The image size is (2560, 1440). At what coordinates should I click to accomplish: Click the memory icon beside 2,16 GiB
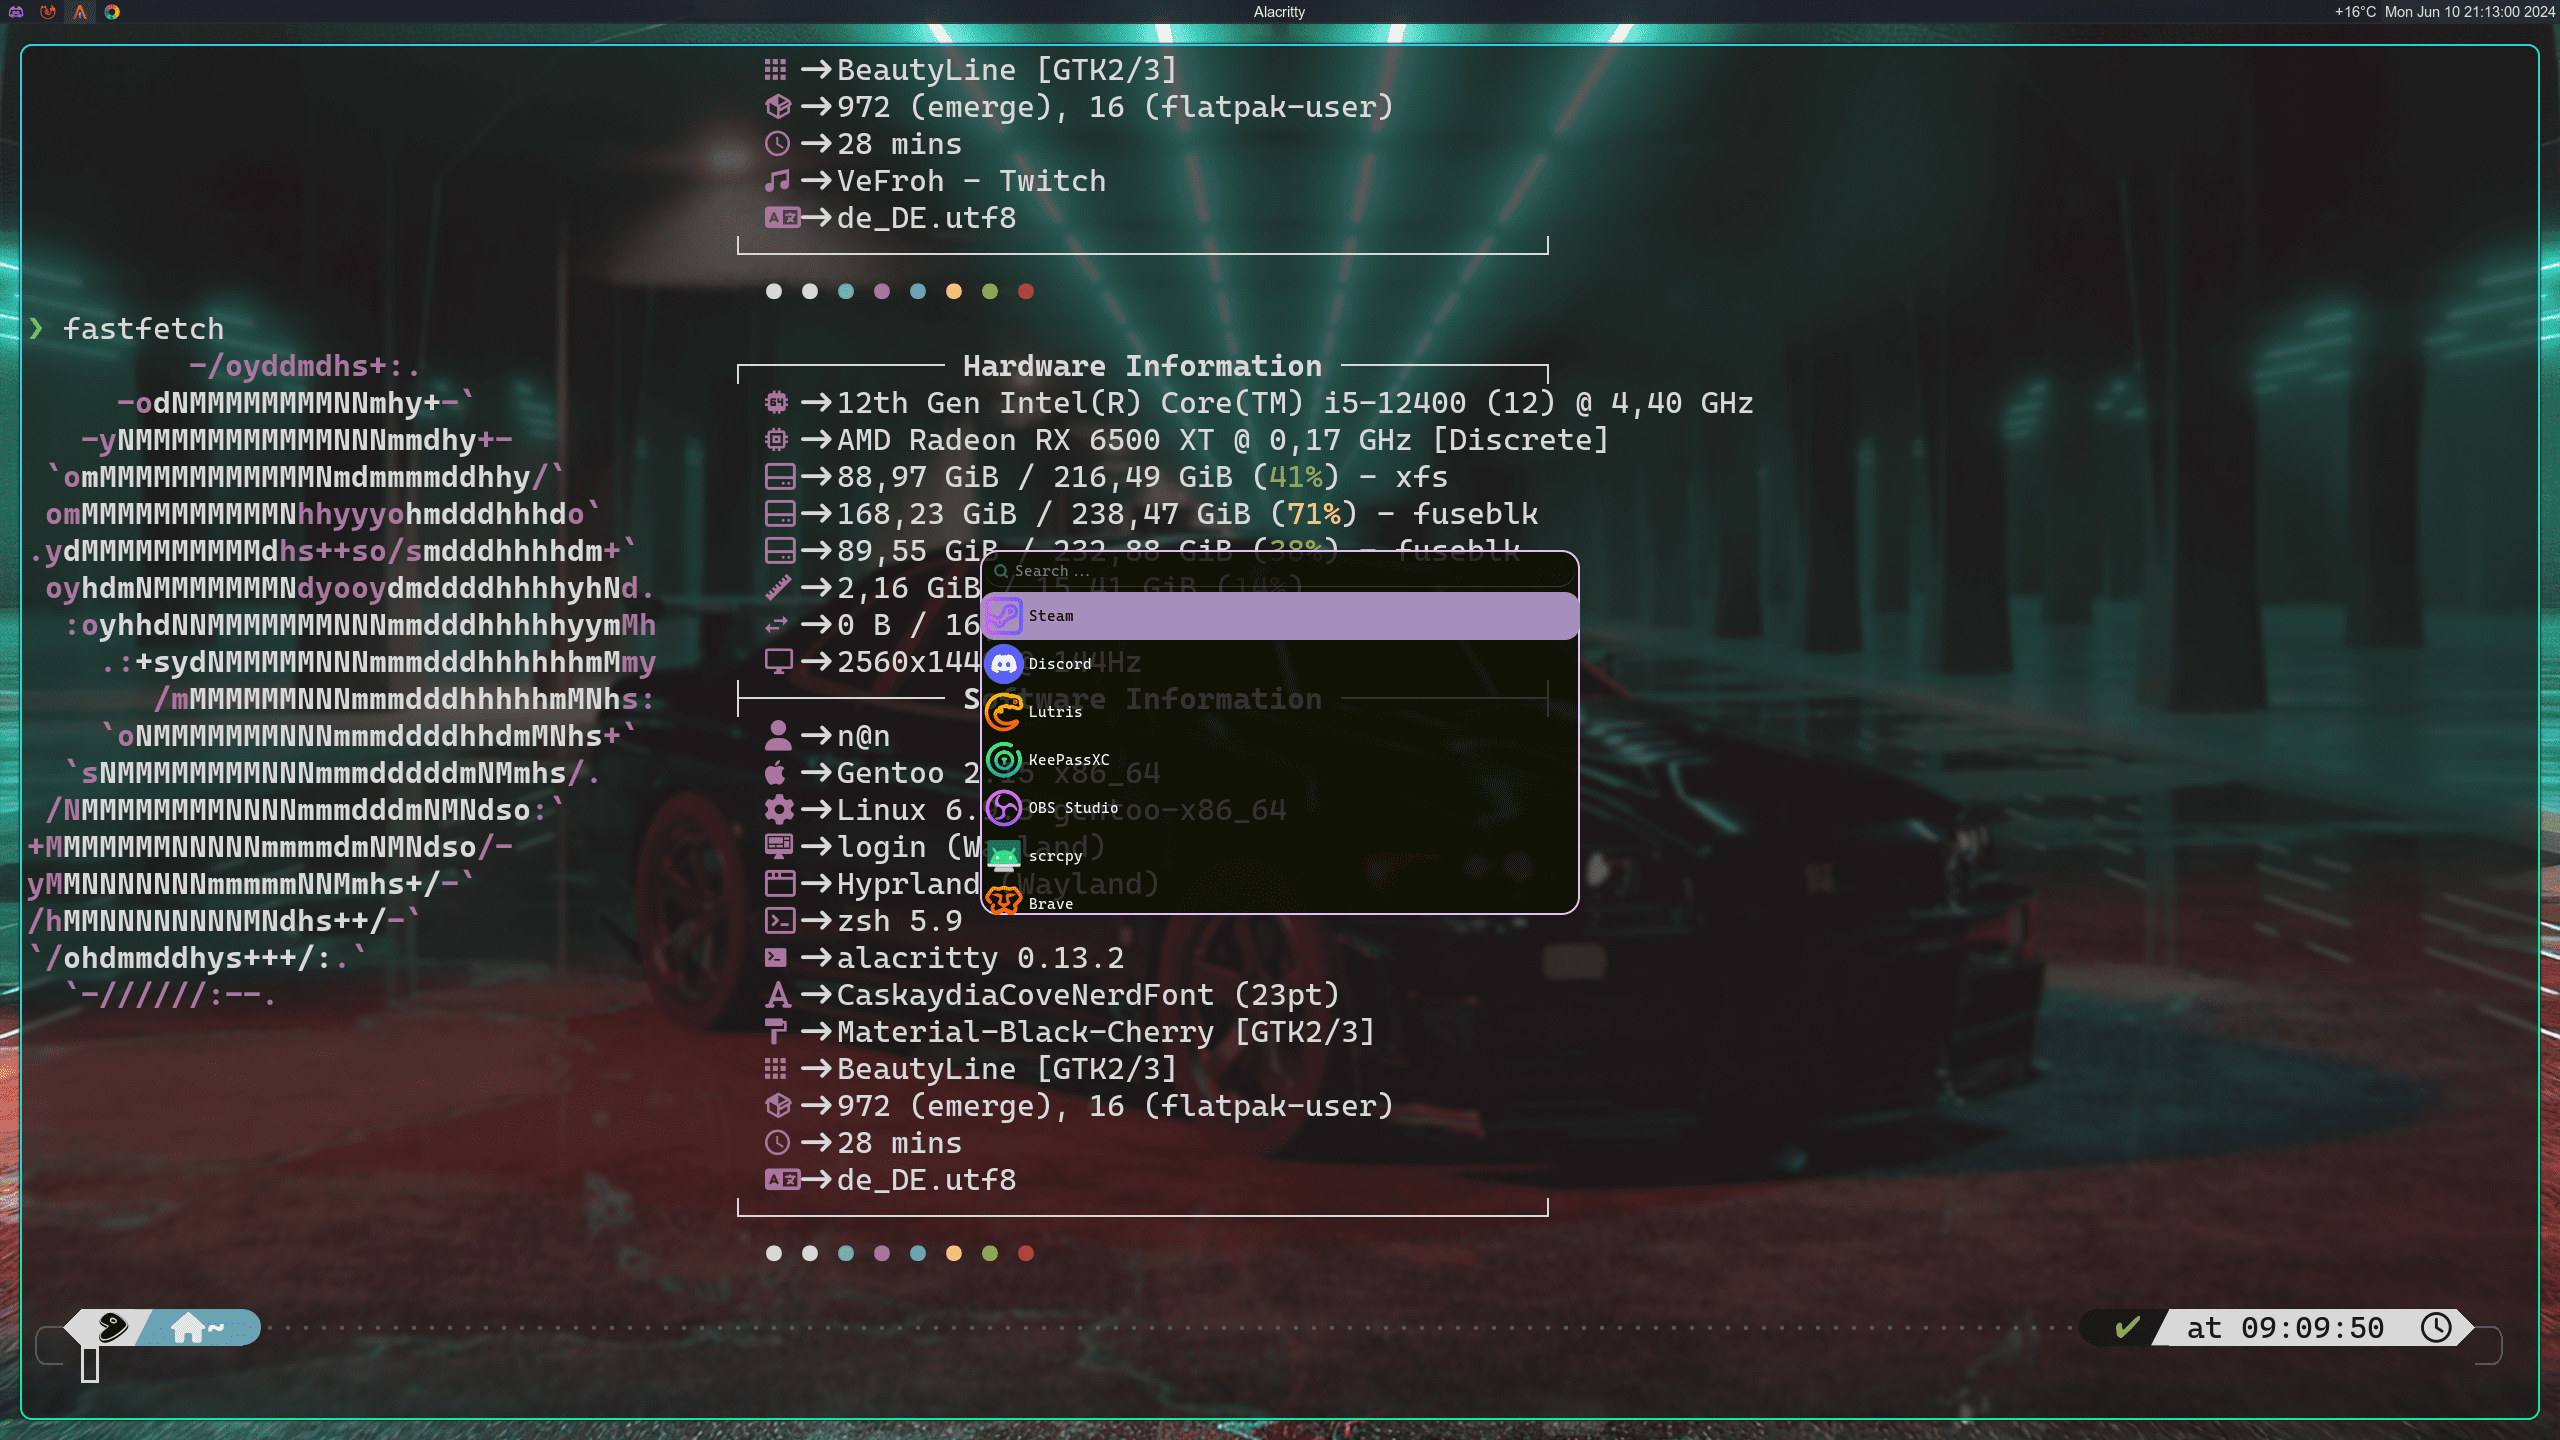click(x=778, y=588)
